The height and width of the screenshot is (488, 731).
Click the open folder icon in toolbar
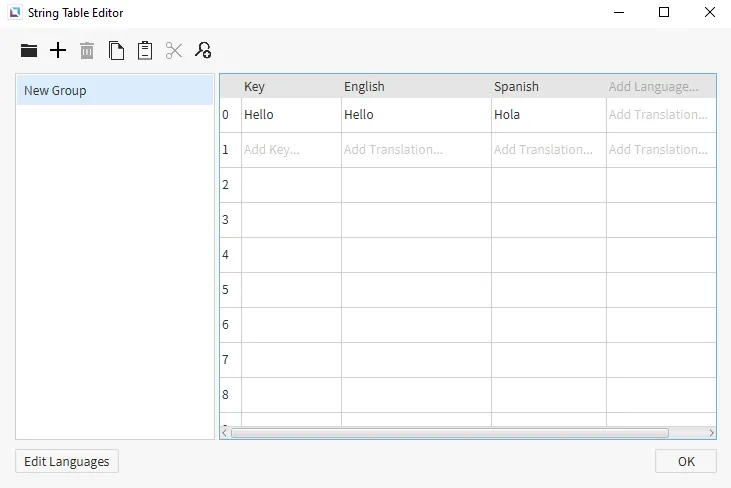pyautogui.click(x=29, y=51)
